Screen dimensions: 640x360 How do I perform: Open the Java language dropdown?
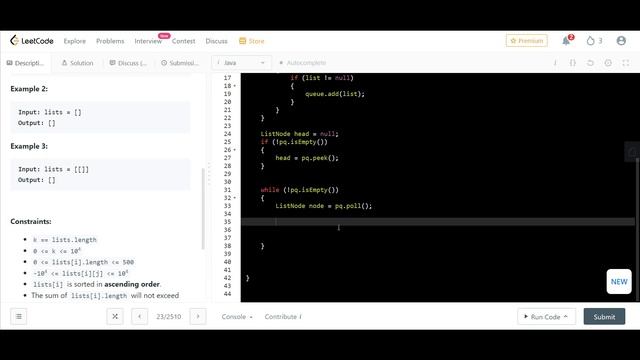[241, 63]
